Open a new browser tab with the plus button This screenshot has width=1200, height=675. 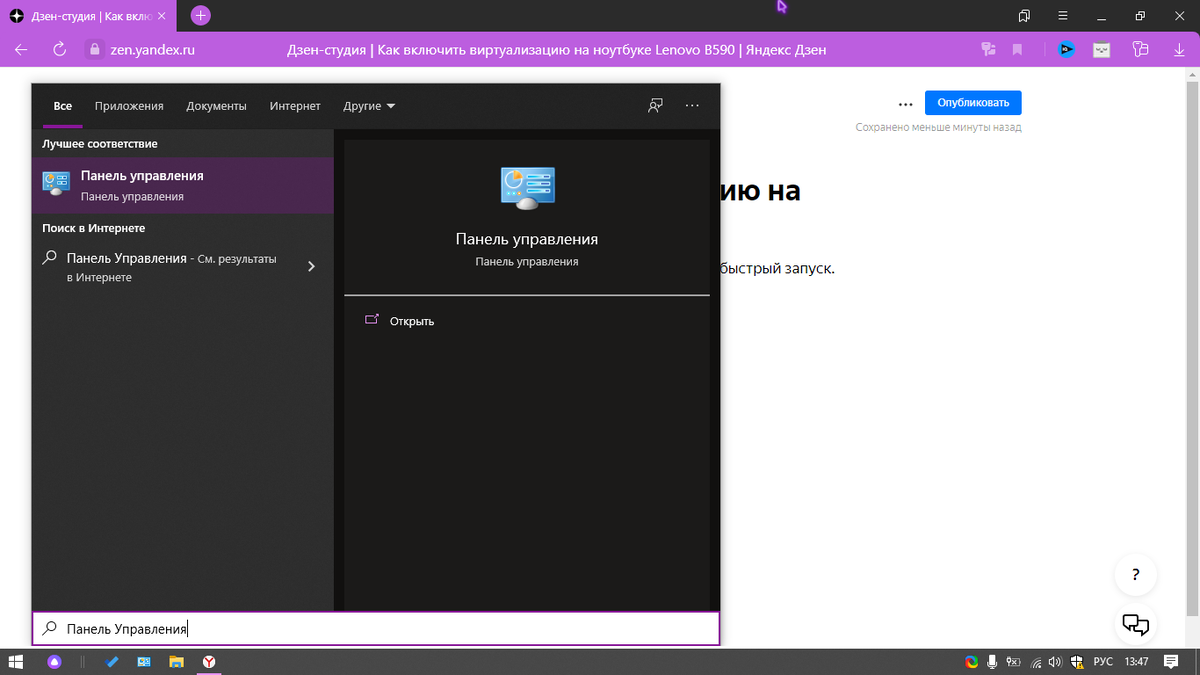(x=200, y=15)
